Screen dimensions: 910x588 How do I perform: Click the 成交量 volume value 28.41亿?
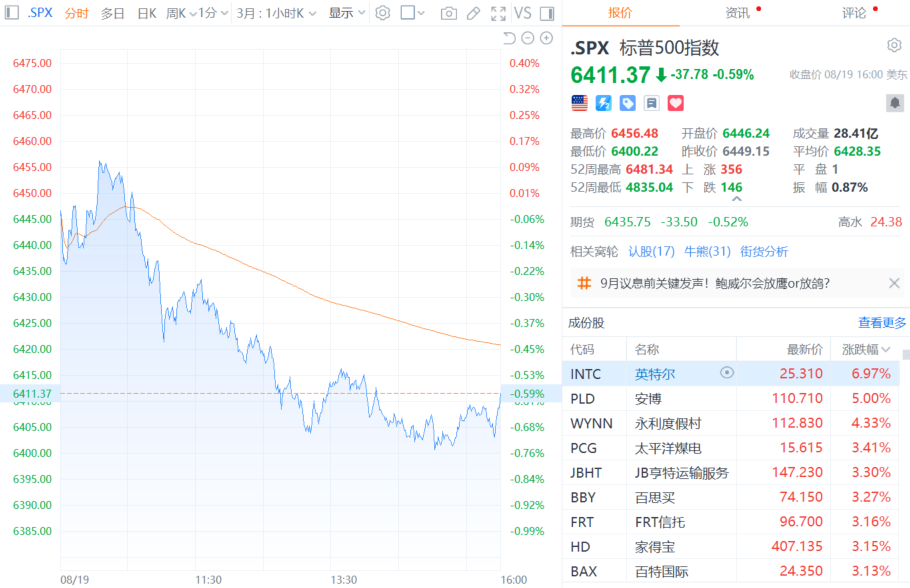tap(856, 134)
